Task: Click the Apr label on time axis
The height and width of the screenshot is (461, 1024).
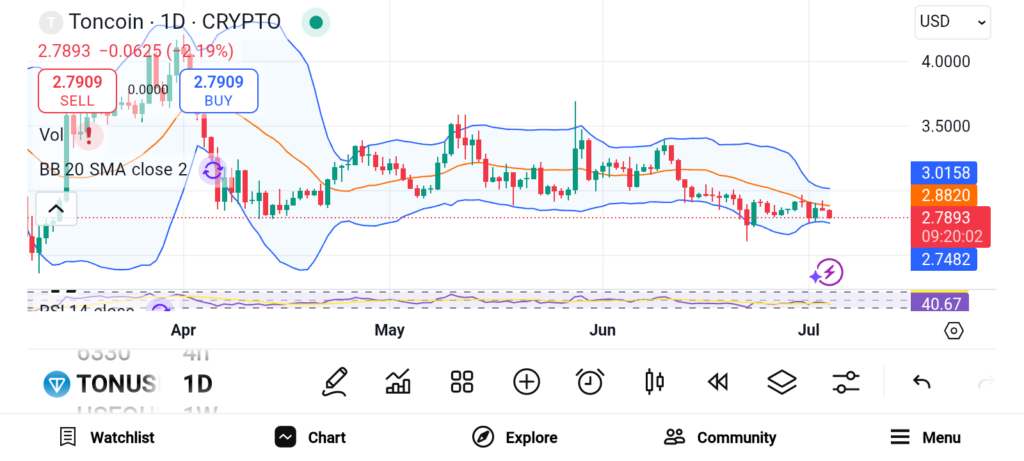Action: (x=184, y=330)
